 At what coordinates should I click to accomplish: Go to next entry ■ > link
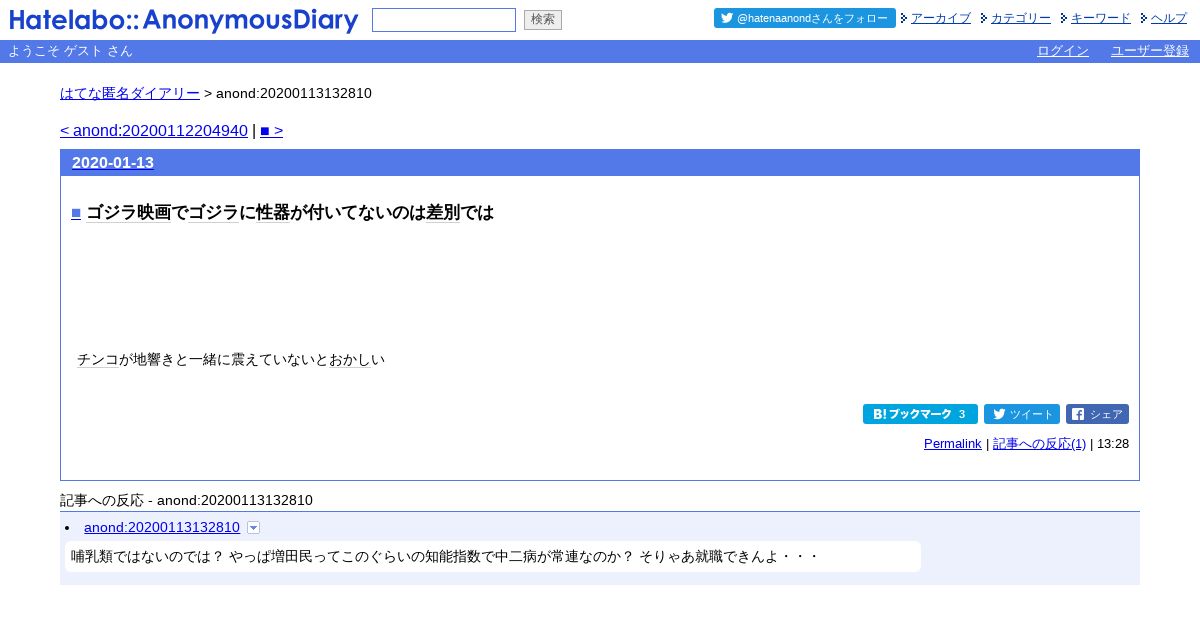[271, 130]
